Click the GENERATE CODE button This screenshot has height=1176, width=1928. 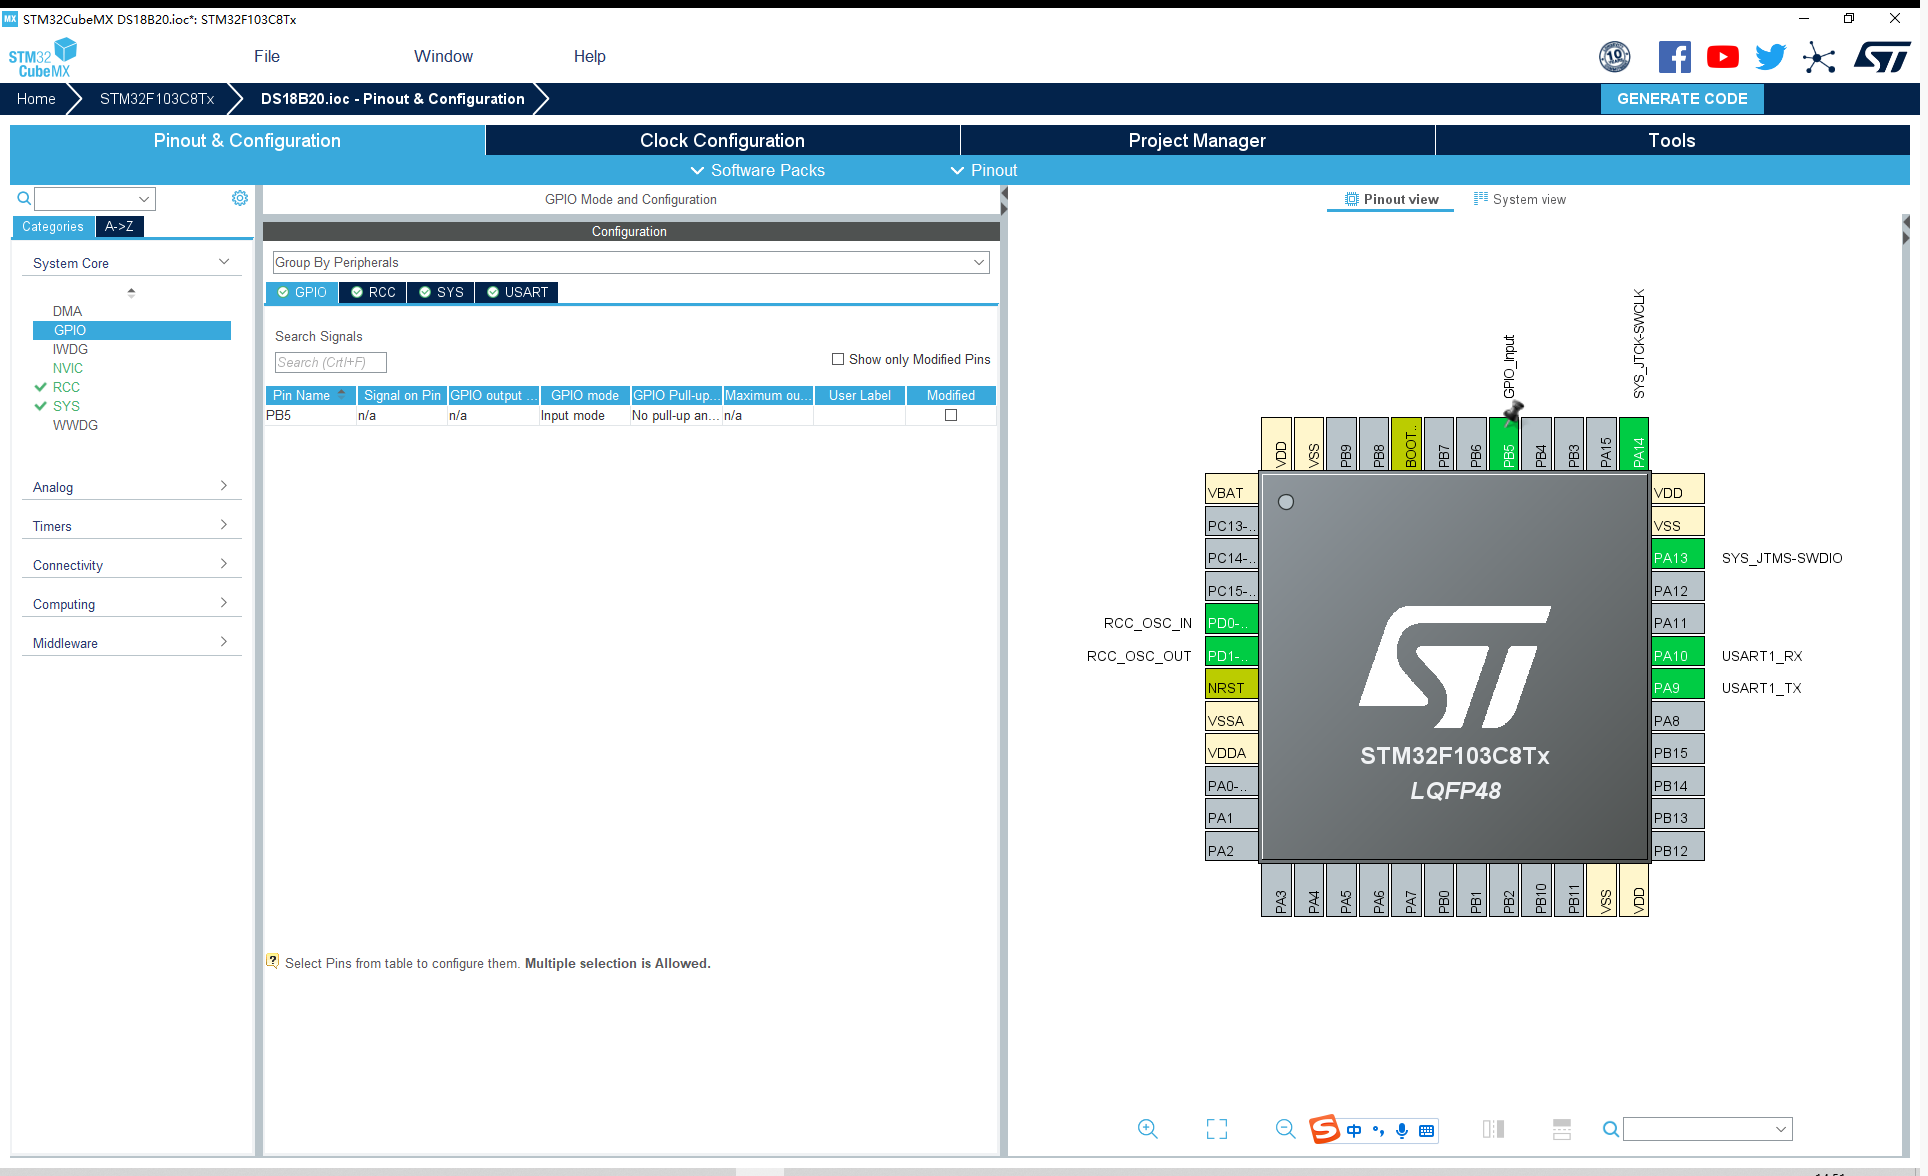point(1682,98)
